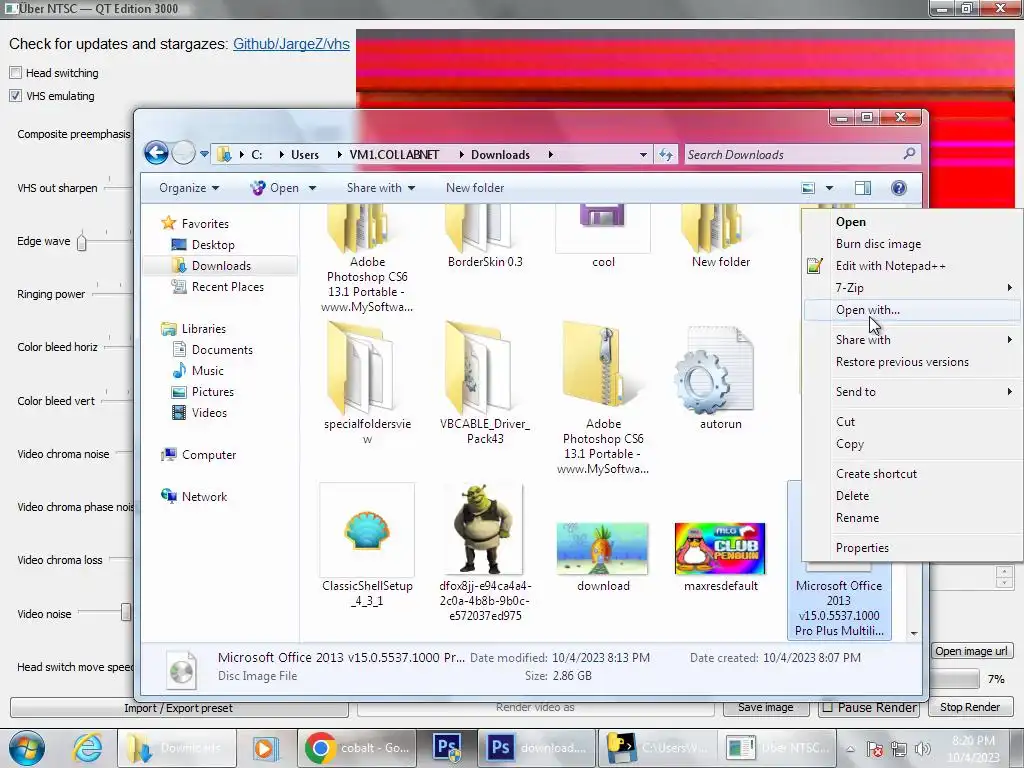
Task: Click the Github/JargeZ/vhs link
Action: pos(291,44)
